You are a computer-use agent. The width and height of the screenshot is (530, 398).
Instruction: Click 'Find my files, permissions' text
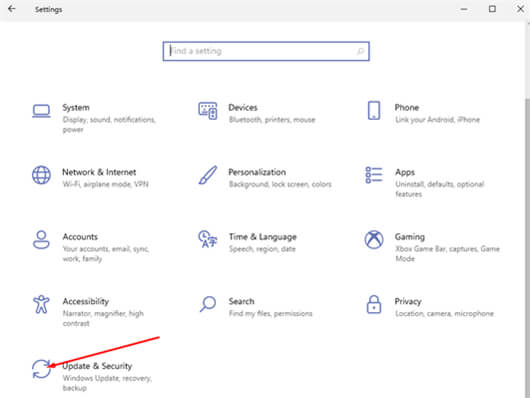click(270, 314)
